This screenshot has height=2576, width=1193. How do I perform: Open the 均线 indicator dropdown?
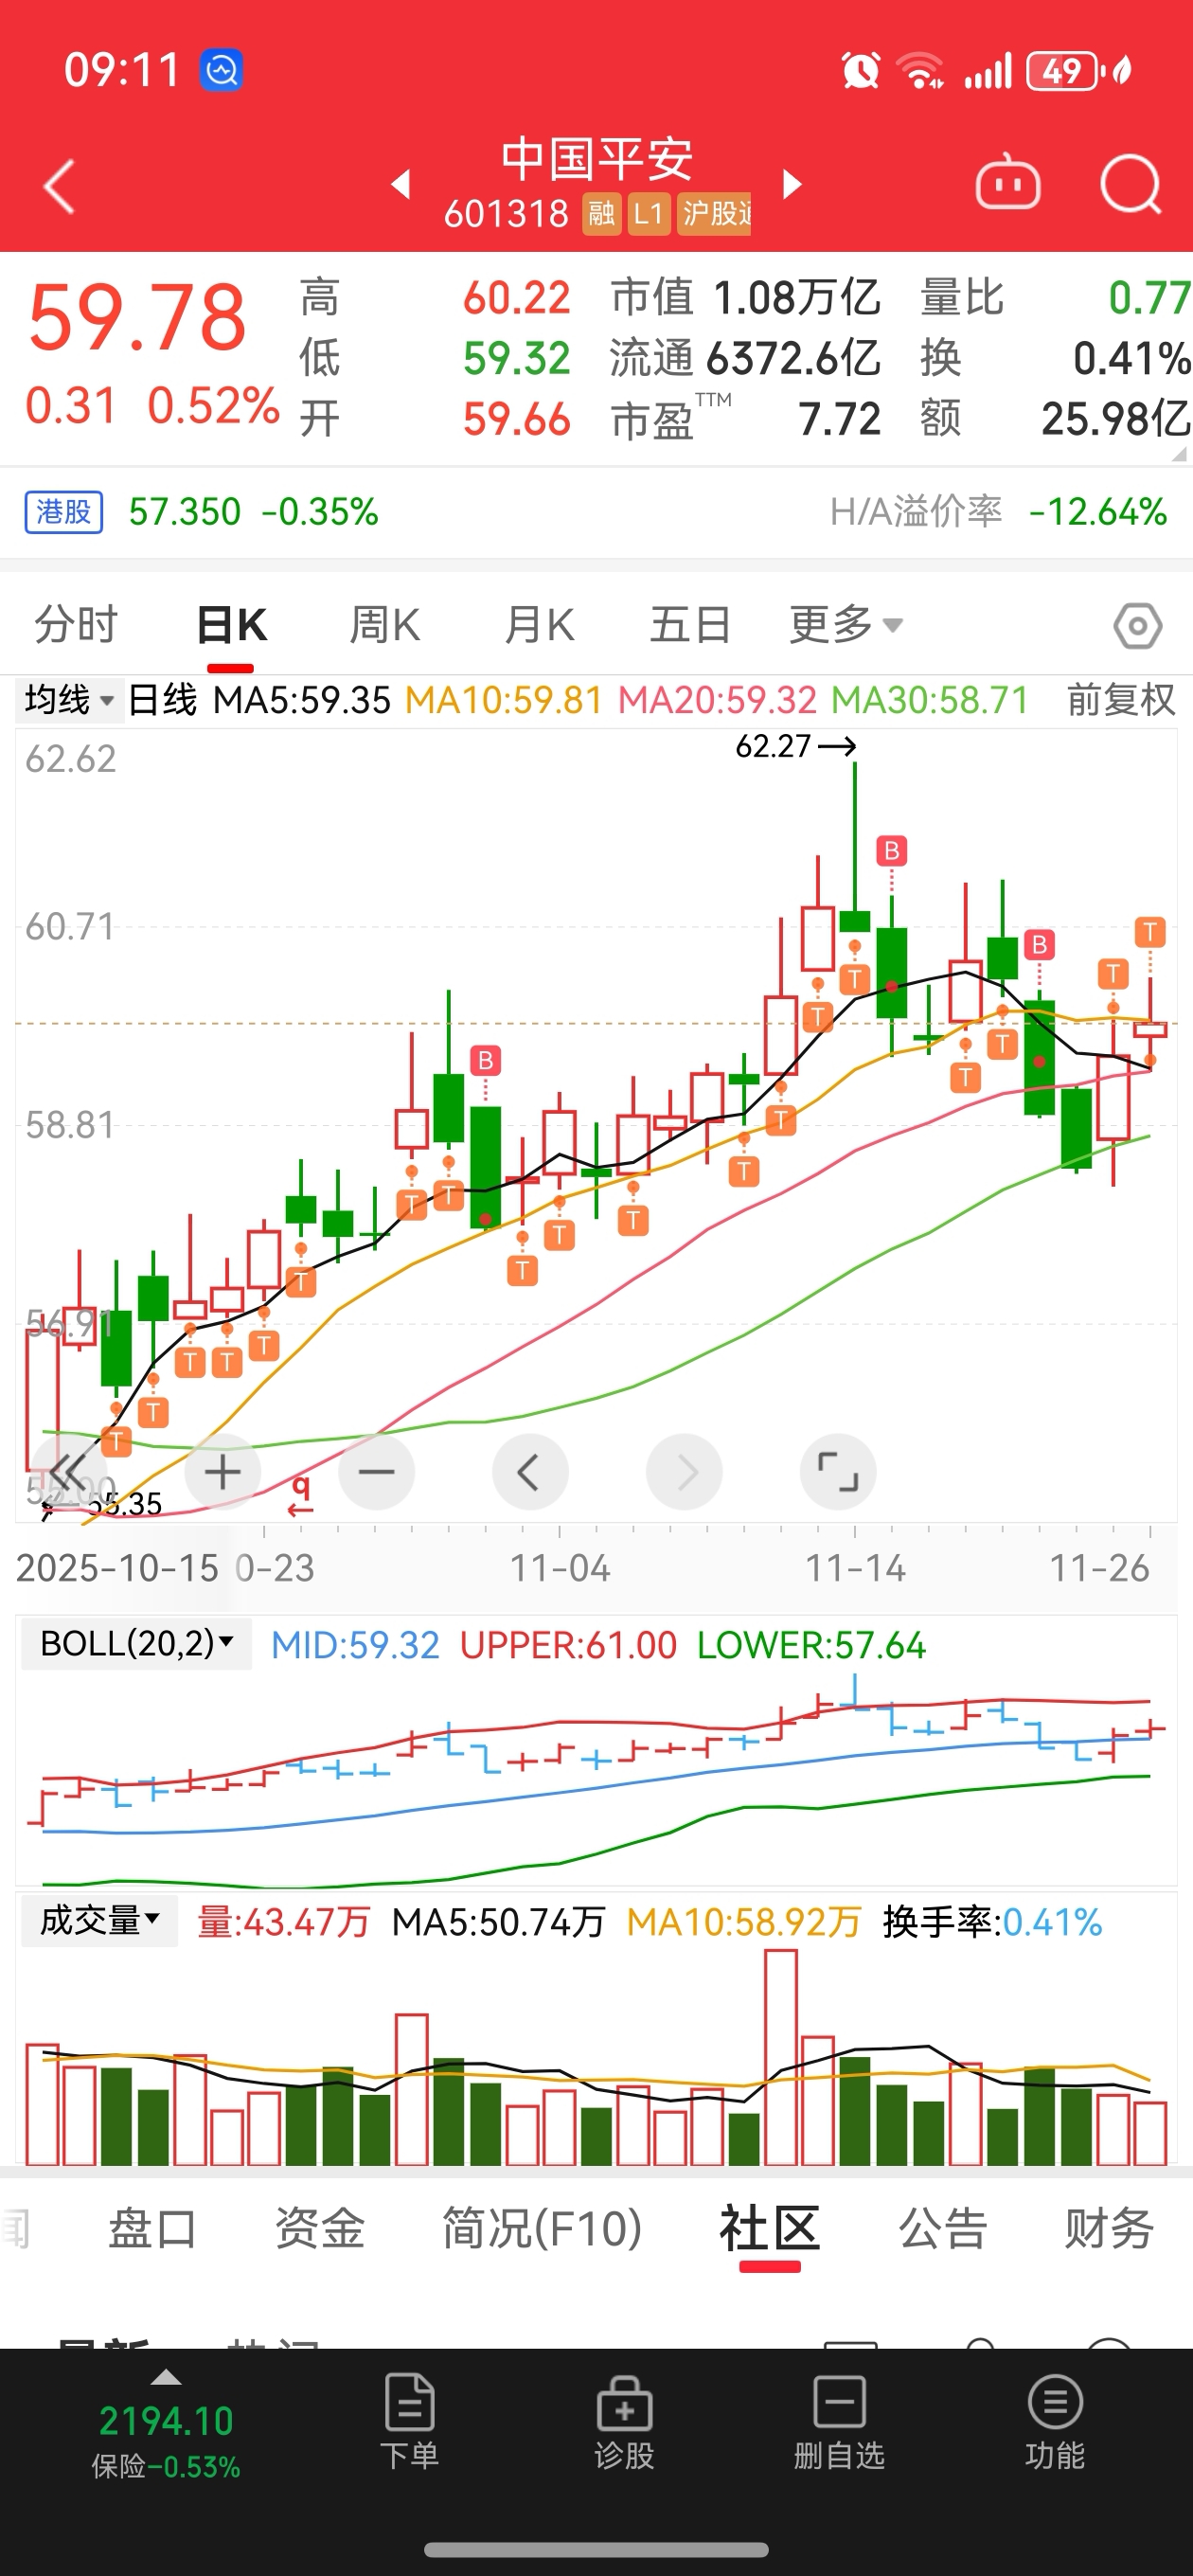(68, 700)
